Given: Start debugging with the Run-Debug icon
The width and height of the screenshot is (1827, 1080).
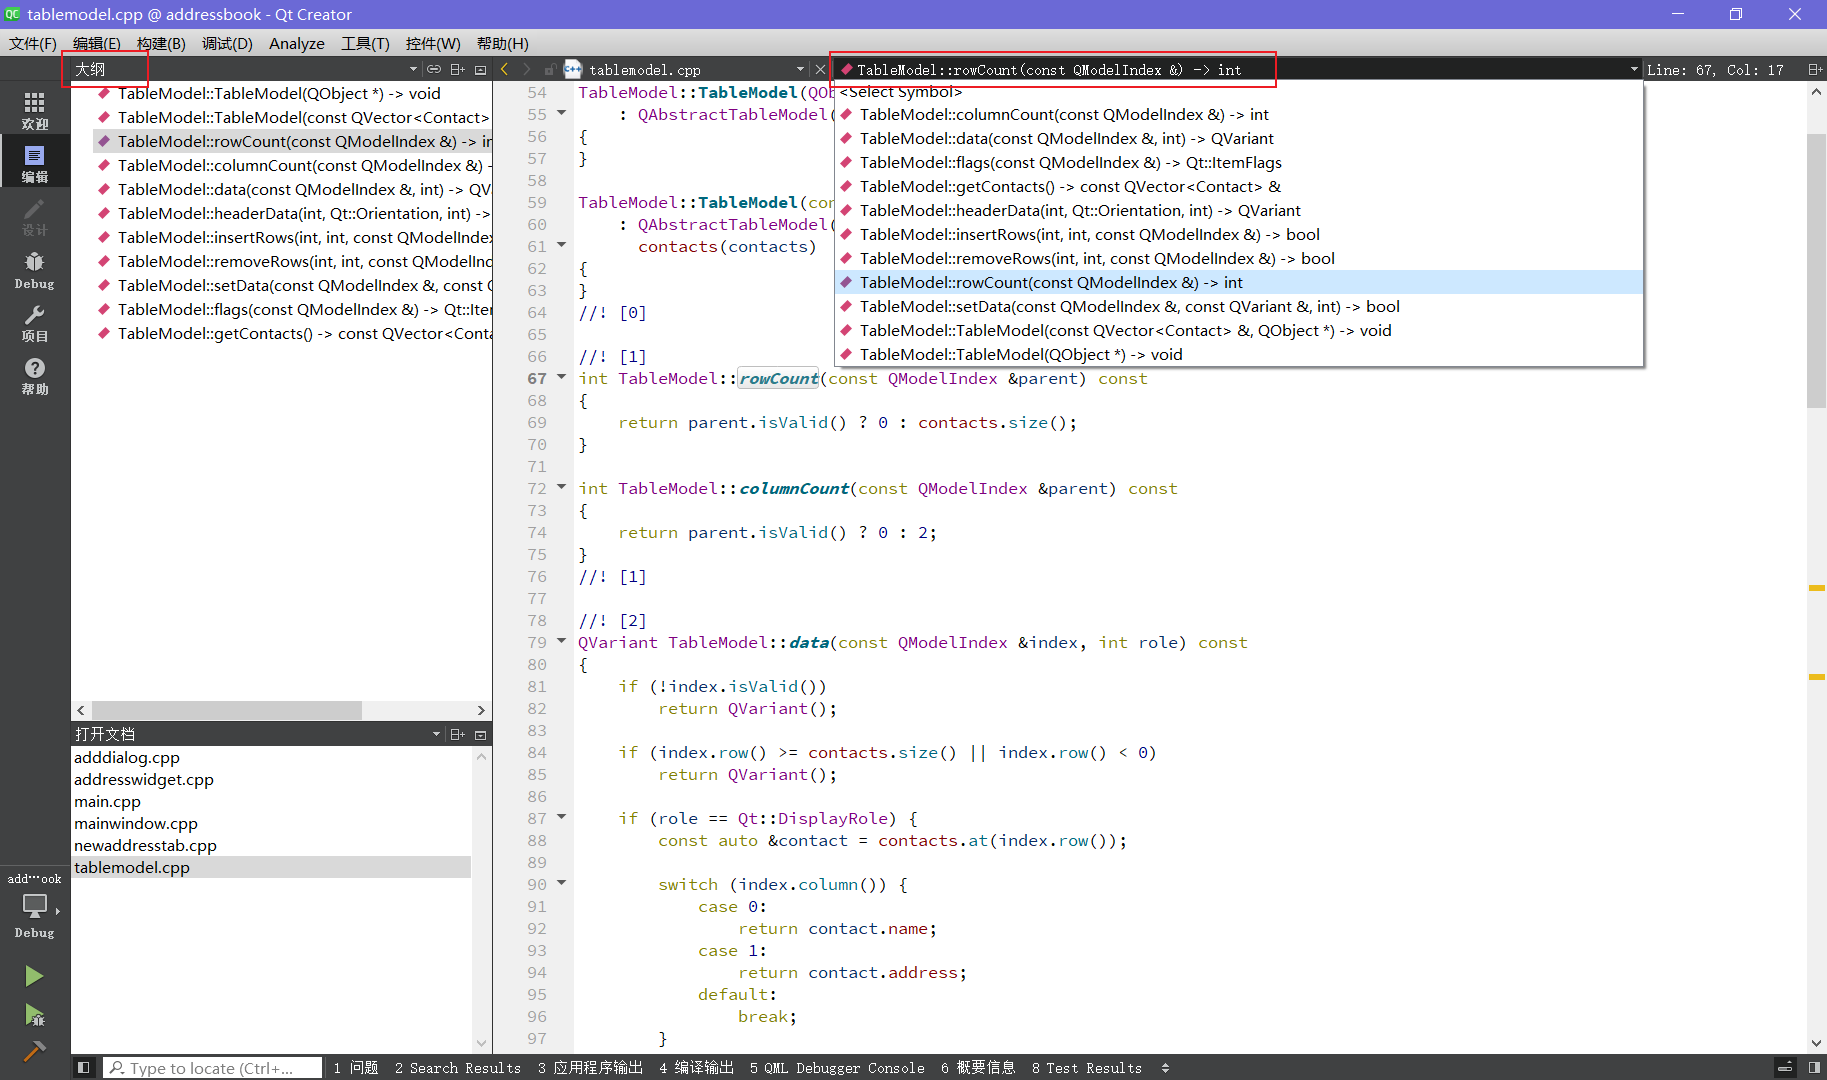Looking at the screenshot, I should (x=34, y=1016).
